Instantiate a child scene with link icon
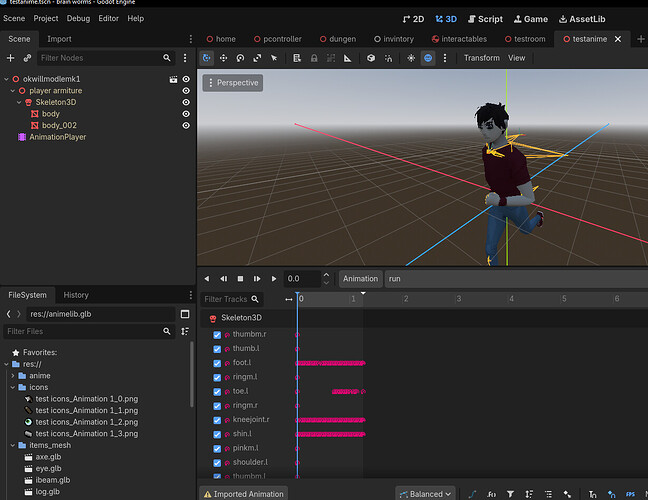This screenshot has height=500, width=648. 27,58
